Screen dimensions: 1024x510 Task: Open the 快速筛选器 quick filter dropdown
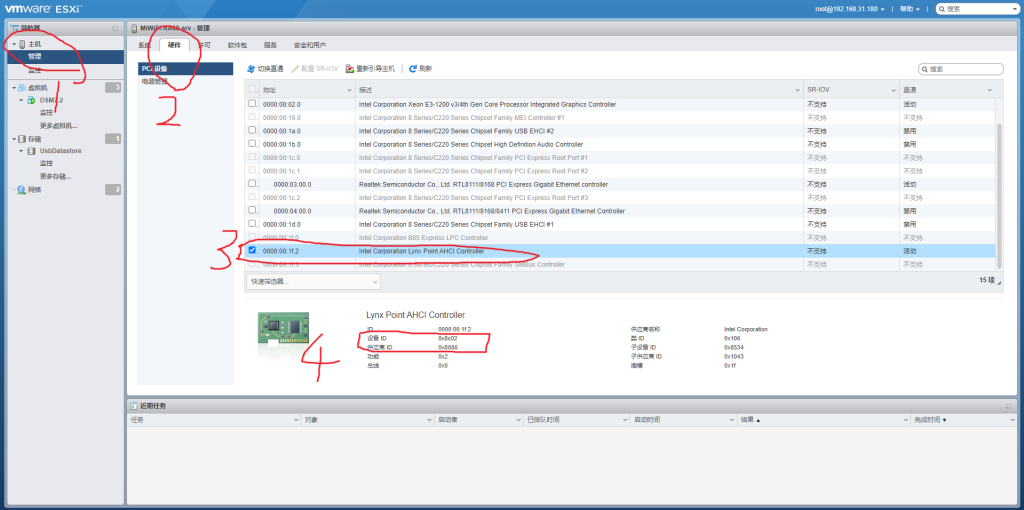coord(313,281)
